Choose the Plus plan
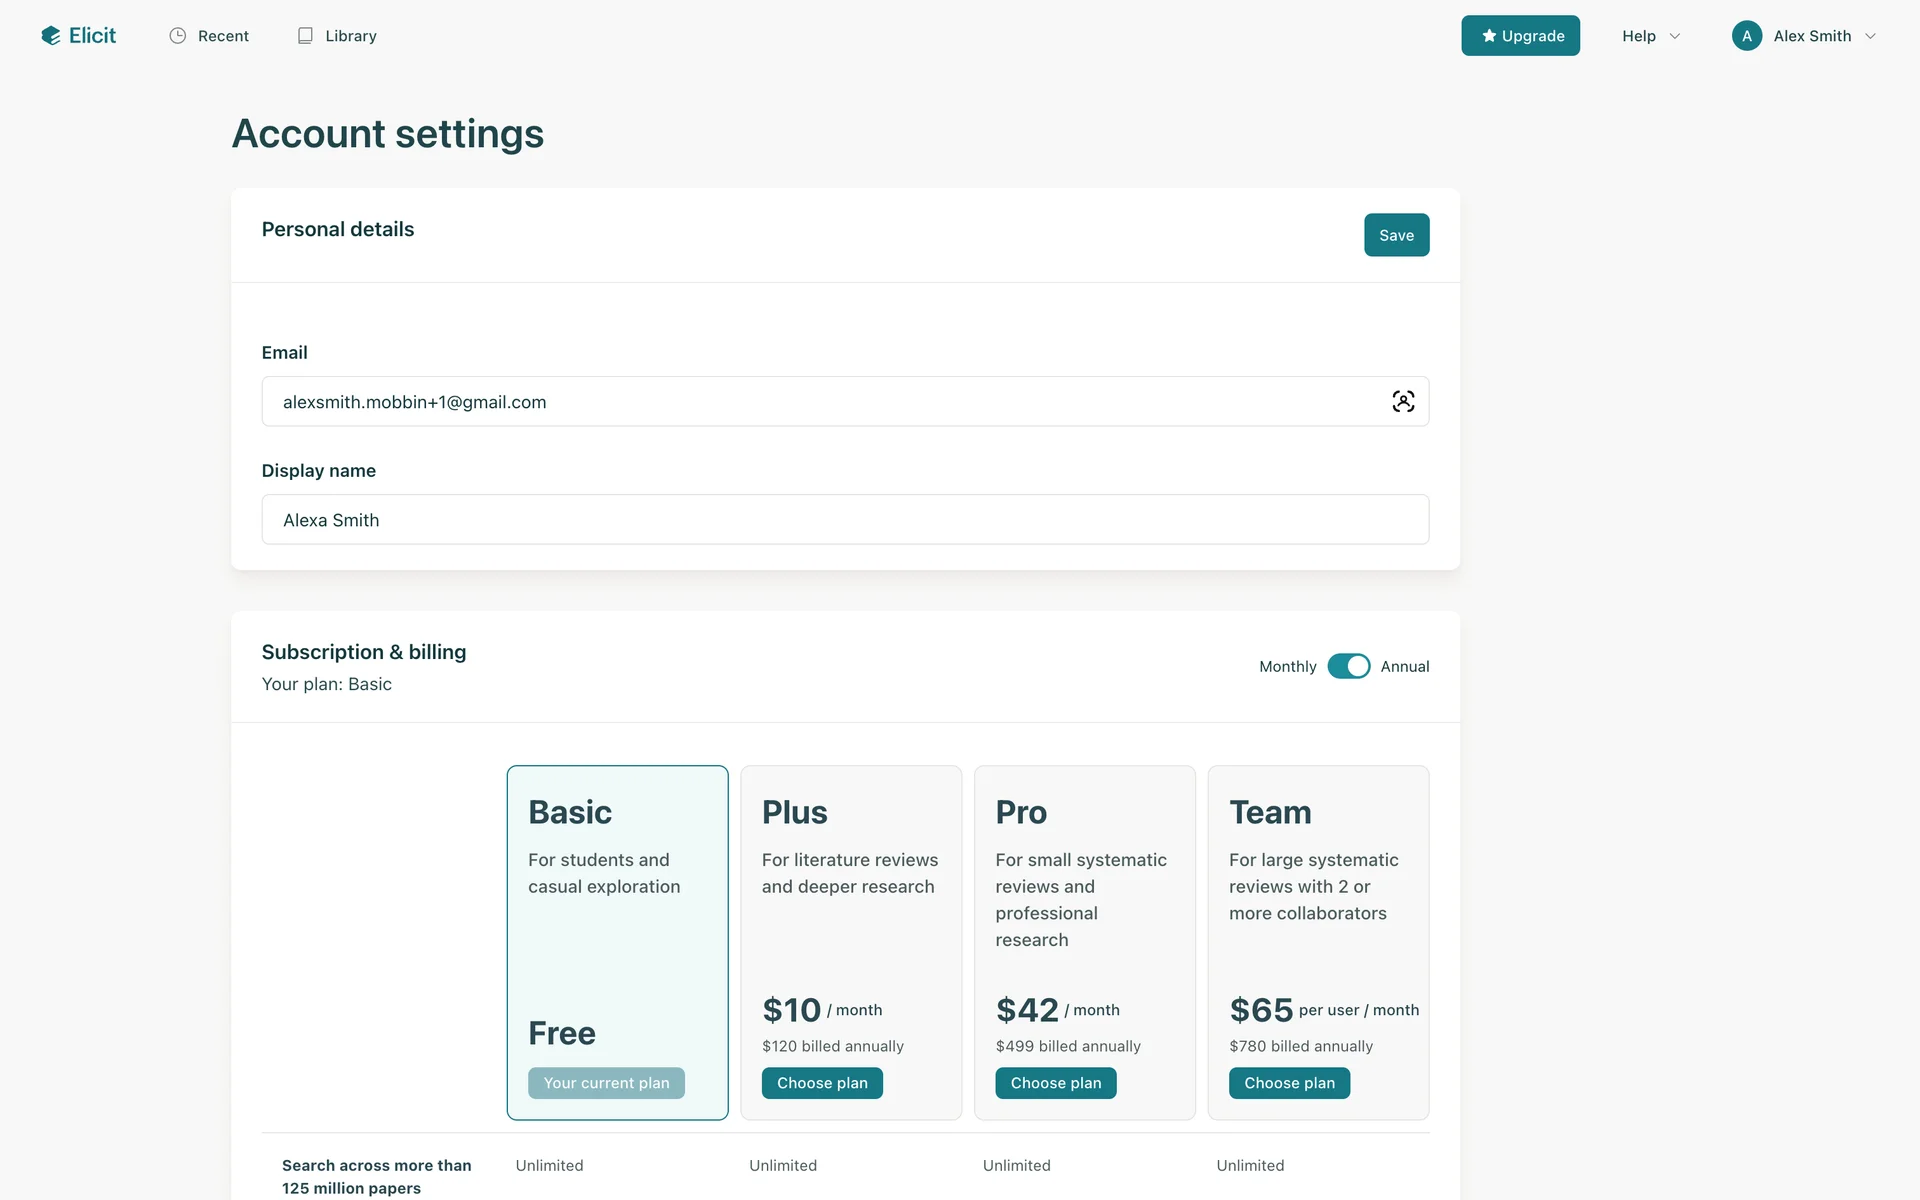 [x=822, y=1083]
